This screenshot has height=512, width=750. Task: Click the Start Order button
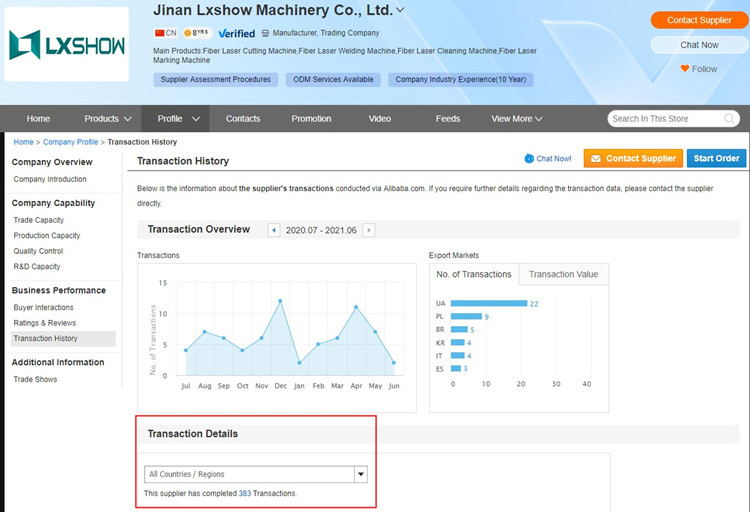click(x=716, y=158)
